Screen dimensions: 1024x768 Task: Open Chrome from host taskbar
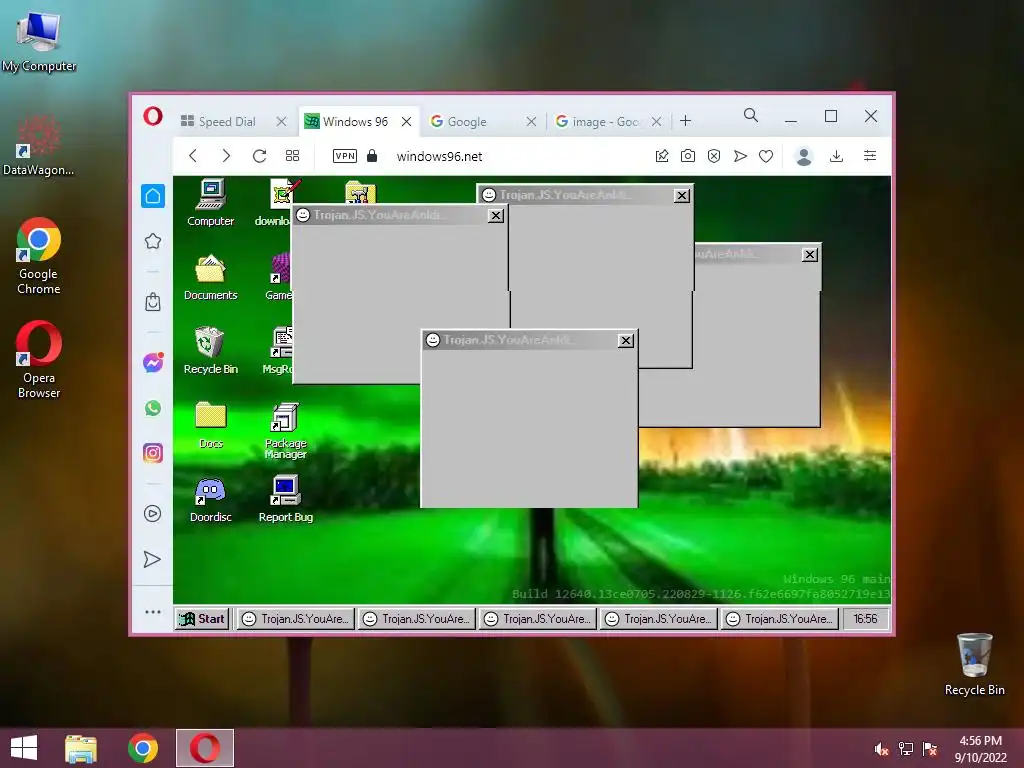pyautogui.click(x=143, y=748)
